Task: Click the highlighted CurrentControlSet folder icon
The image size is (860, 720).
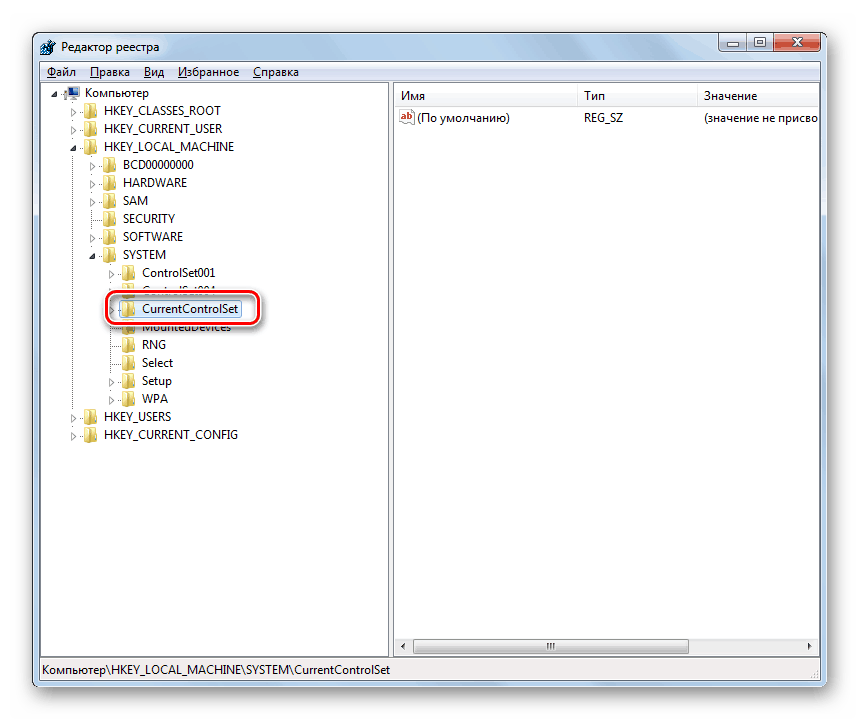Action: 129,308
